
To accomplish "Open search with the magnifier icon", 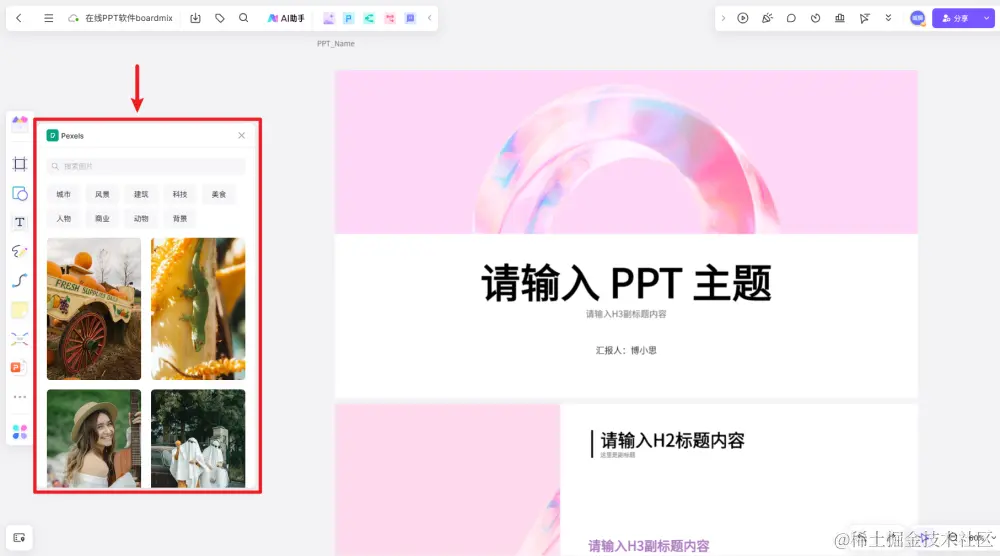I will click(244, 18).
